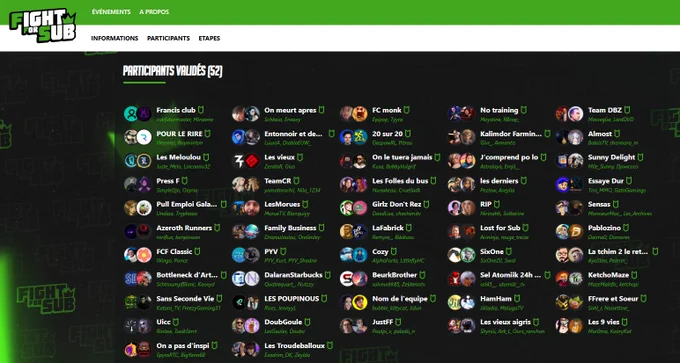The image size is (680, 363).
Task: Click avatars beside Francis club
Action: (137, 114)
